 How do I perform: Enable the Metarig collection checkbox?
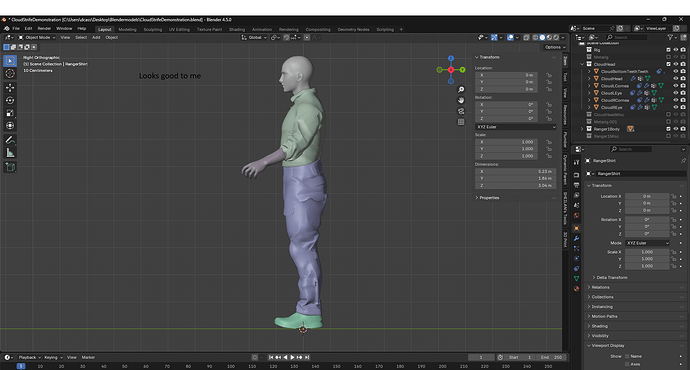(668, 57)
